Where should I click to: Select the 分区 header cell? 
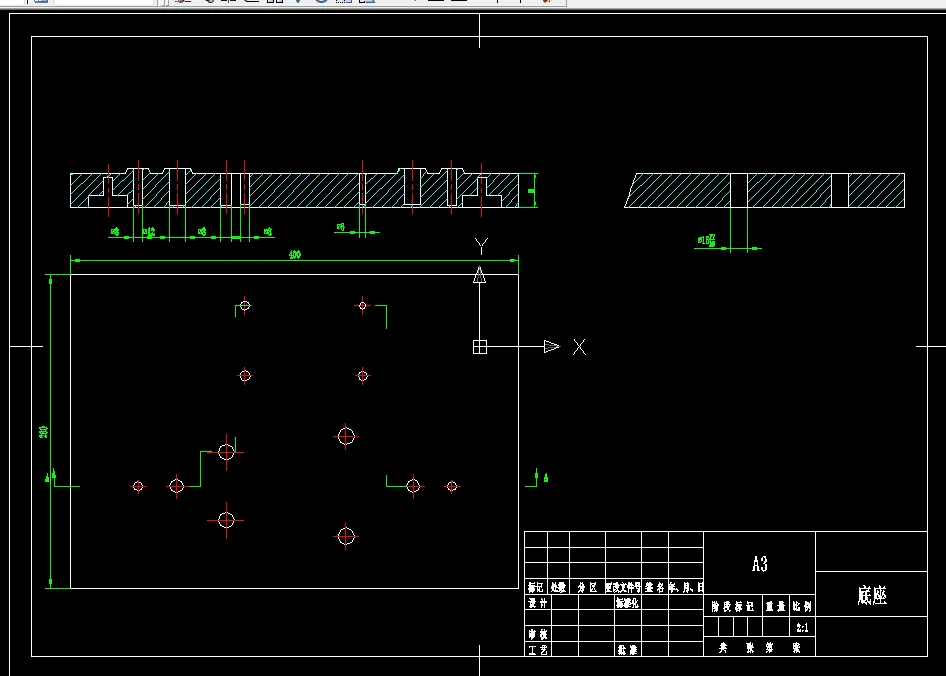587,587
